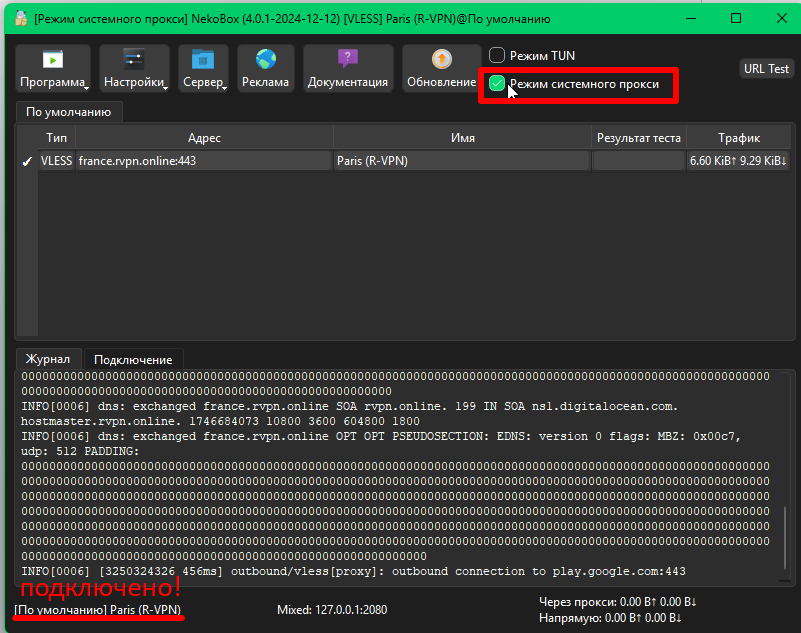Click the Сервер folder icon

pyautogui.click(x=203, y=60)
